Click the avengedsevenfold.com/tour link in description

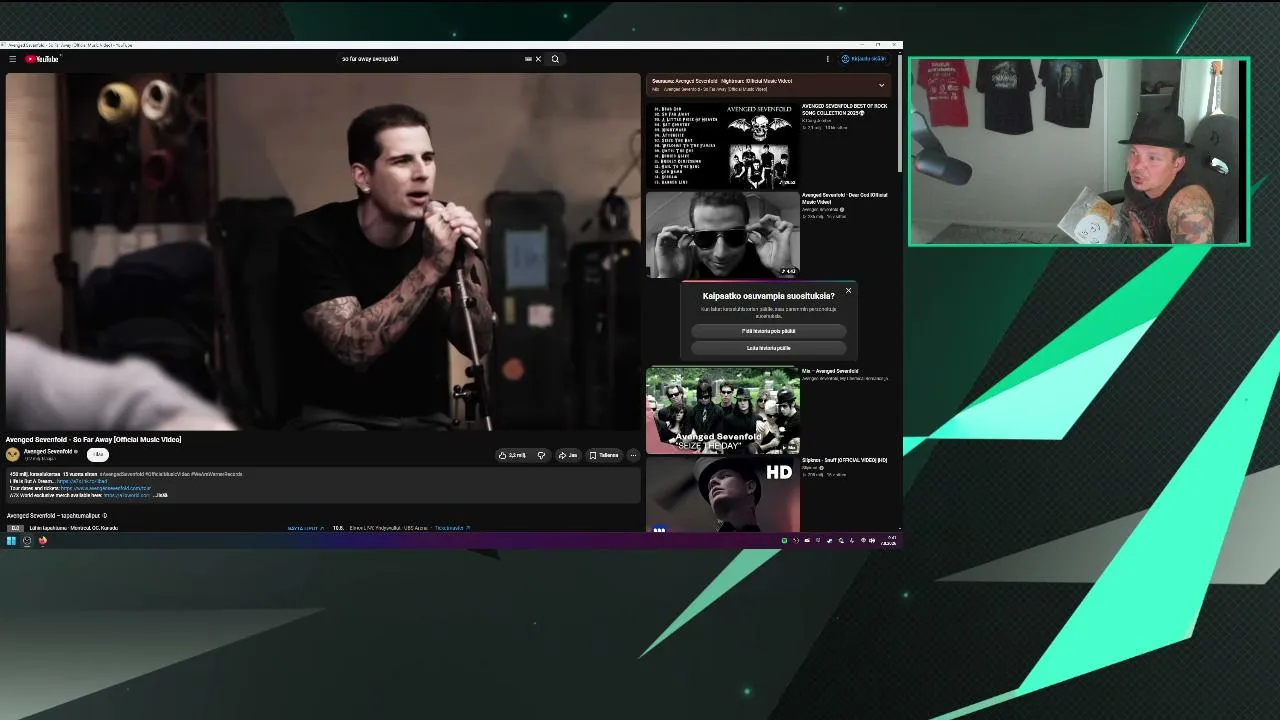[106, 488]
